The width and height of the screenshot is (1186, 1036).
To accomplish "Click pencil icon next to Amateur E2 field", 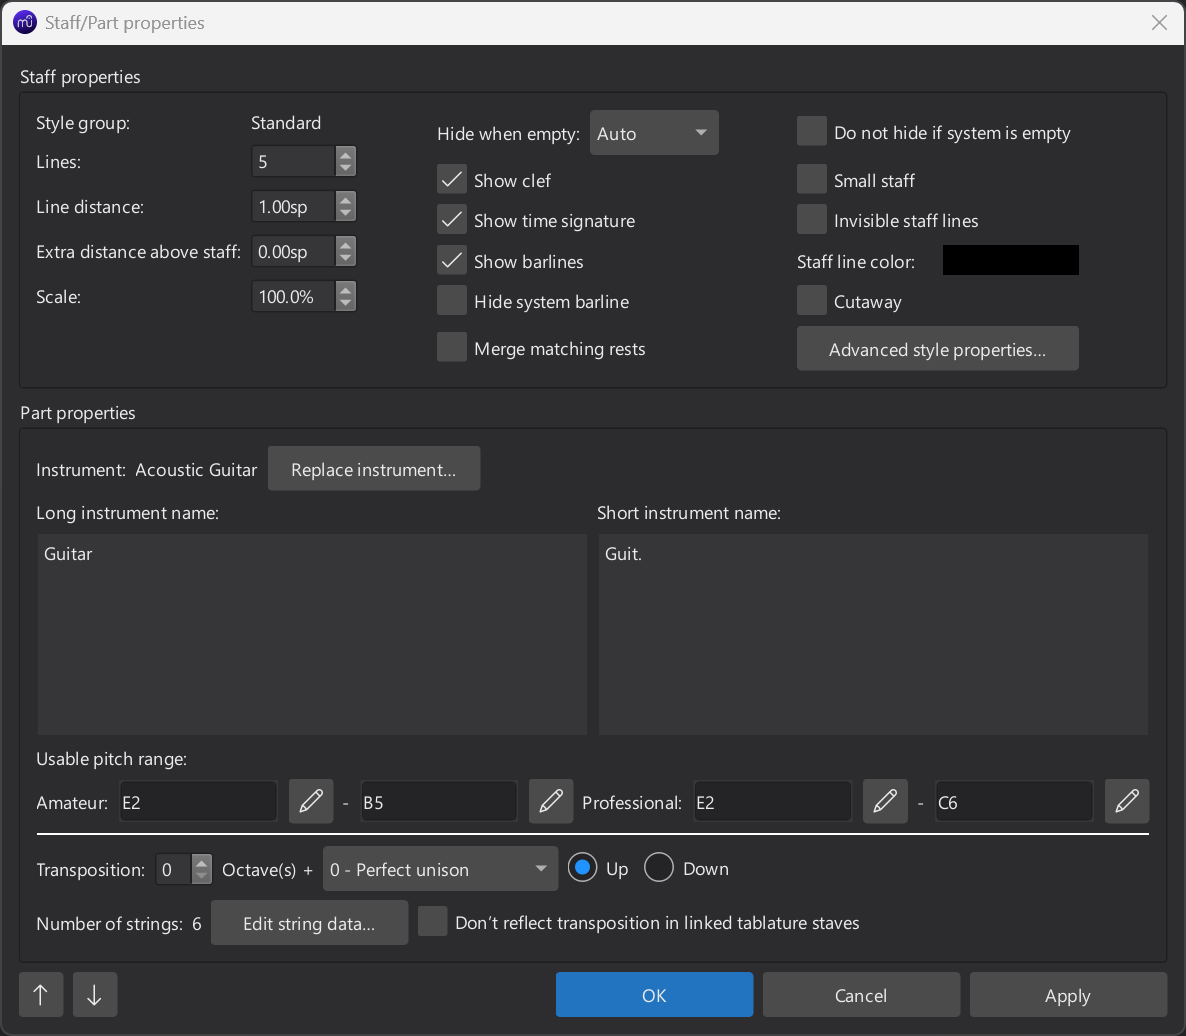I will click(x=311, y=802).
